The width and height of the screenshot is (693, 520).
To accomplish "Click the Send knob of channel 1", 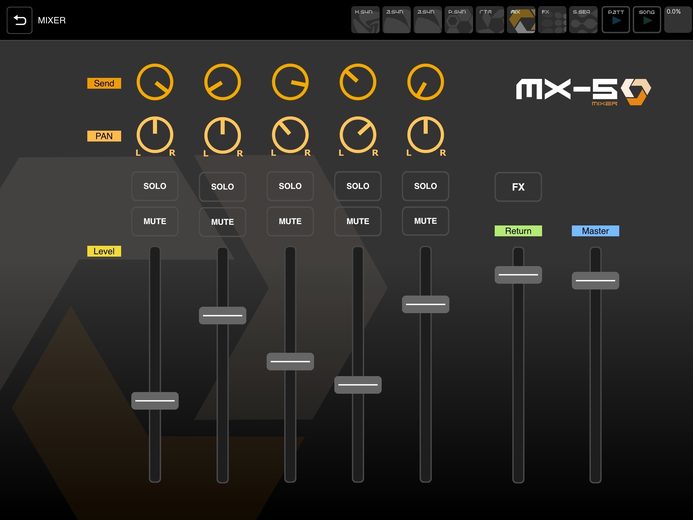I will coord(155,82).
